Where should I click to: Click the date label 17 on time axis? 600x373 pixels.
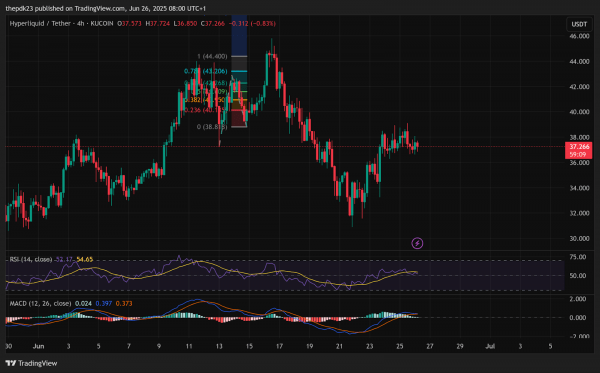point(279,346)
